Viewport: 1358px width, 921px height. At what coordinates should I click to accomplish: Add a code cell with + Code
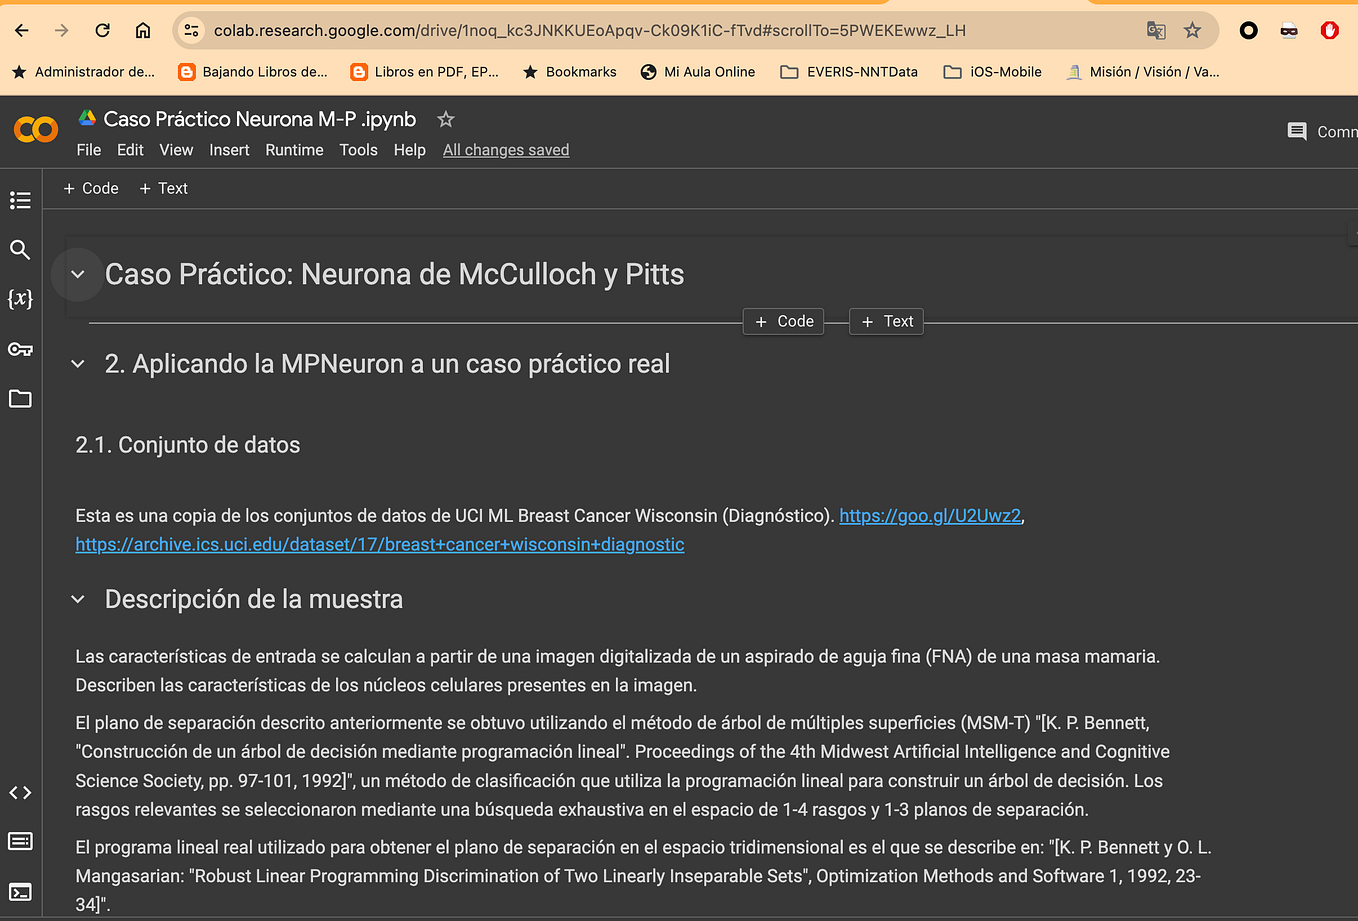click(x=90, y=188)
